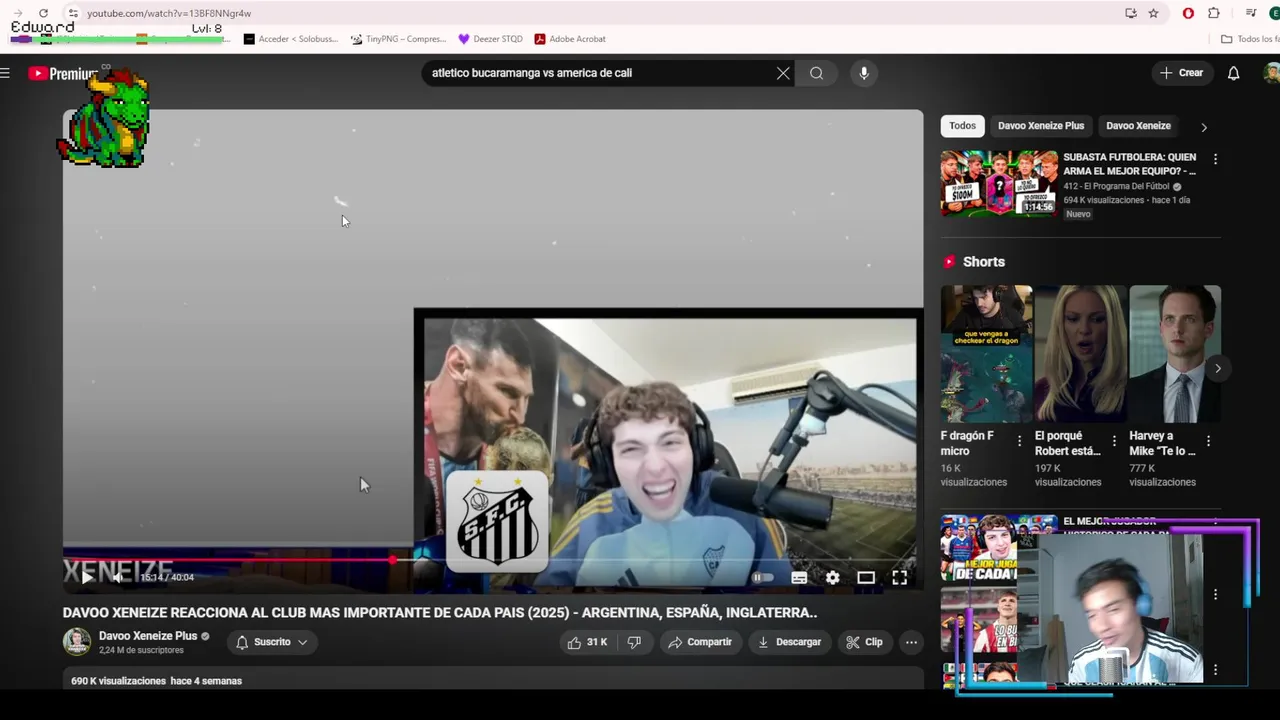
Task: Click the 412 - El Programa Del Fútbol channel
Action: [1116, 186]
